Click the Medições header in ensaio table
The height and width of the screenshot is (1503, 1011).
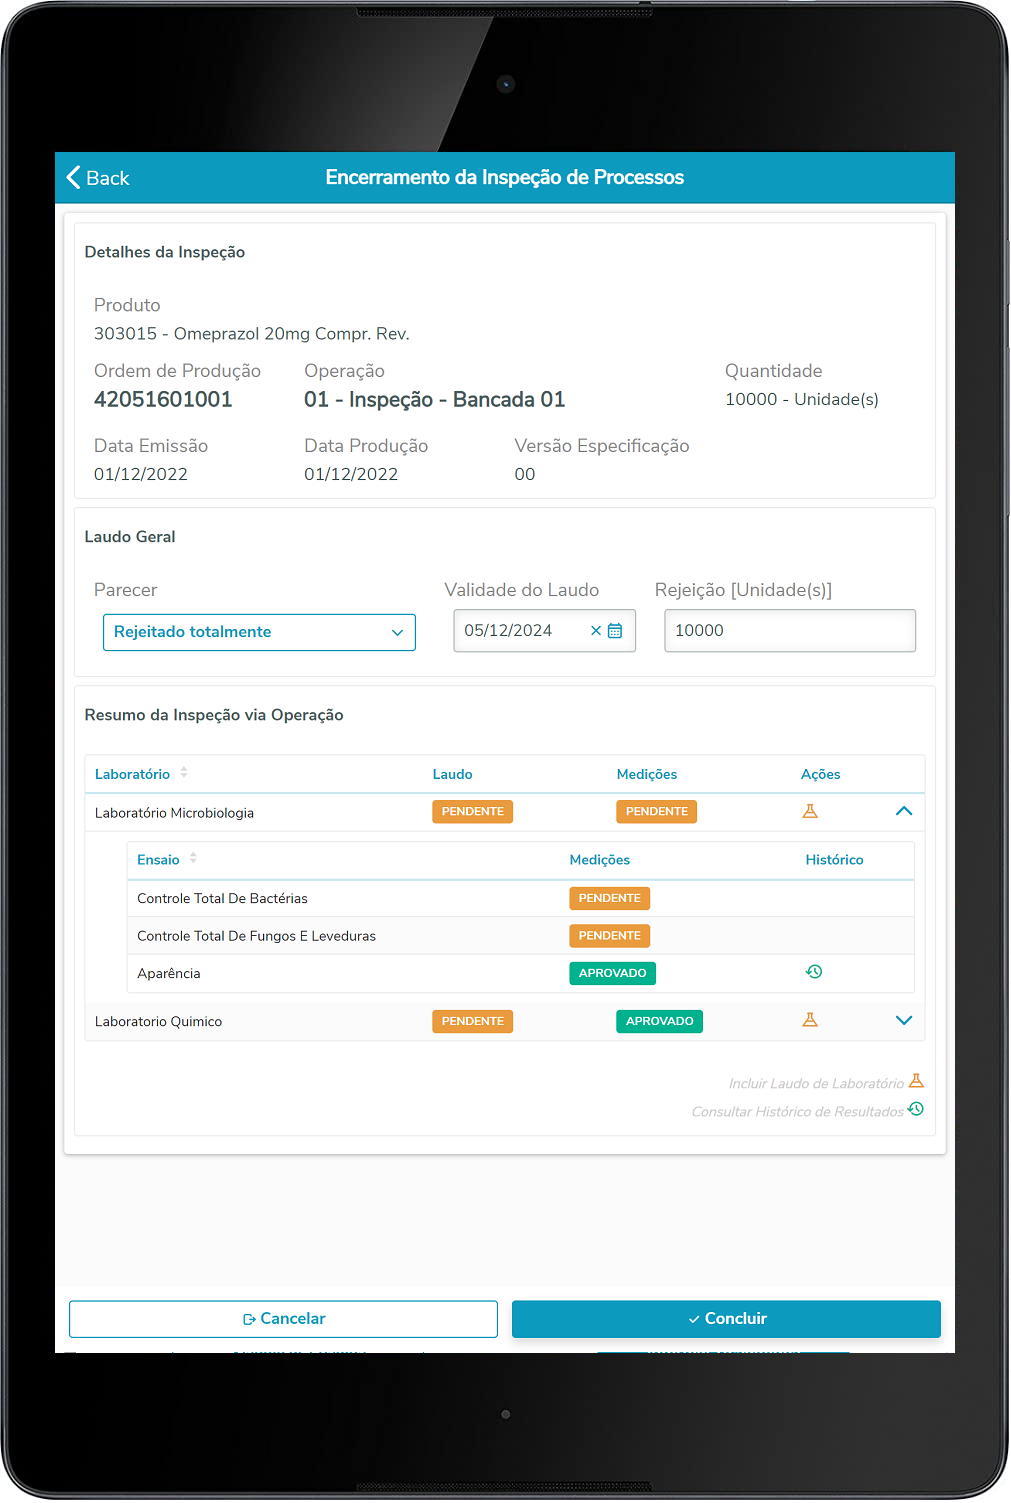click(600, 860)
